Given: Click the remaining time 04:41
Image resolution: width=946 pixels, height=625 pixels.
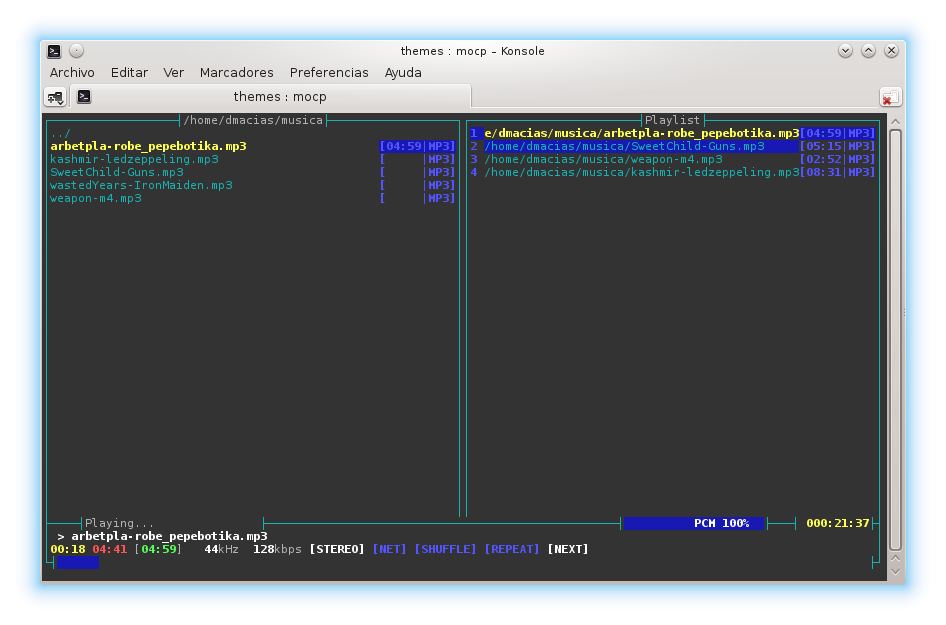Looking at the screenshot, I should [110, 550].
